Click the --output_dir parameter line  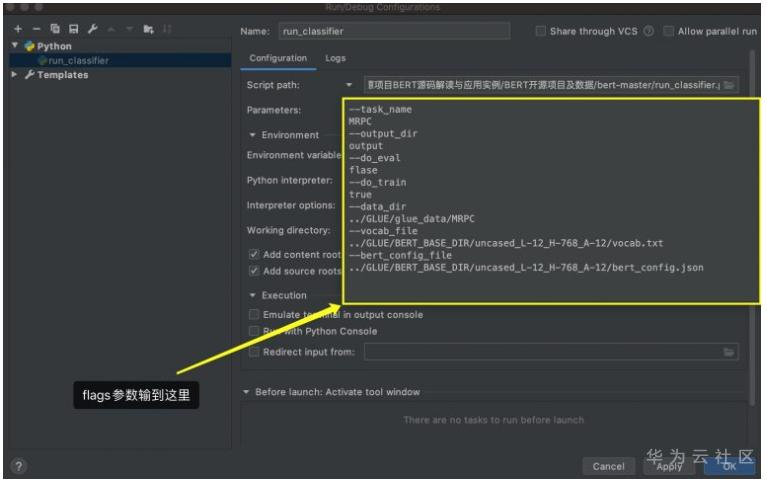(383, 134)
